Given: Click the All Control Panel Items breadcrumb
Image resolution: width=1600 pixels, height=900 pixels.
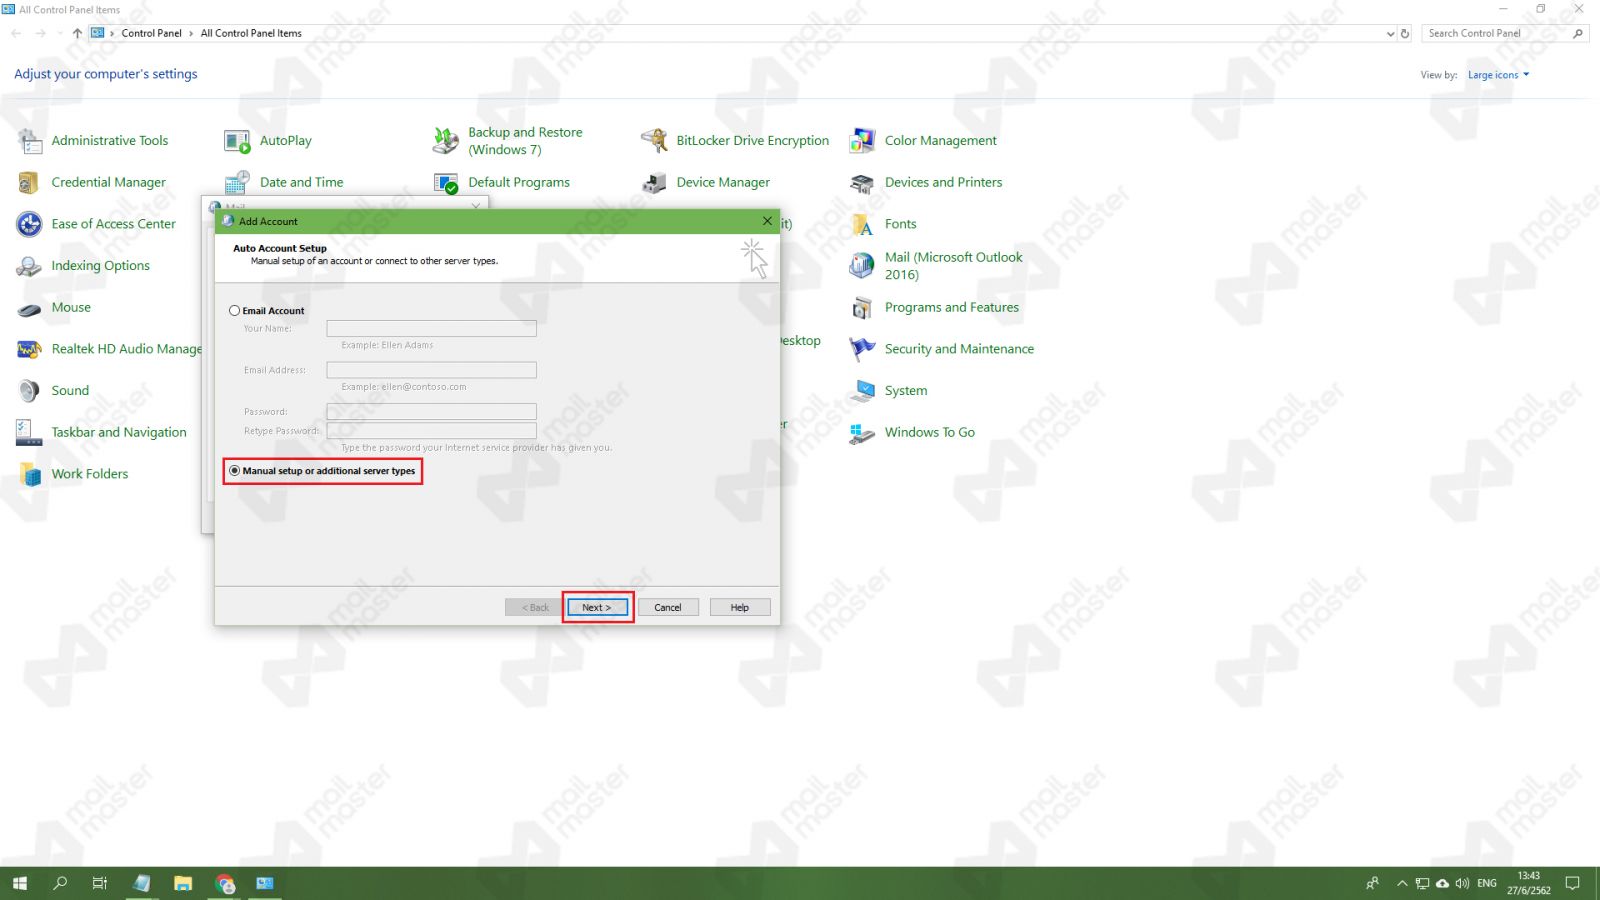Looking at the screenshot, I should tap(251, 33).
